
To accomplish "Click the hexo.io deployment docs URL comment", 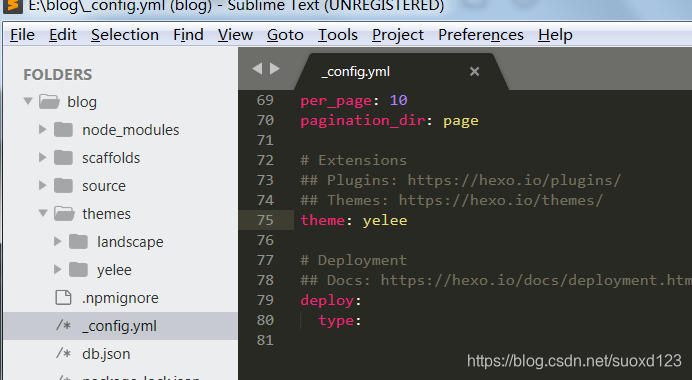I will point(536,280).
